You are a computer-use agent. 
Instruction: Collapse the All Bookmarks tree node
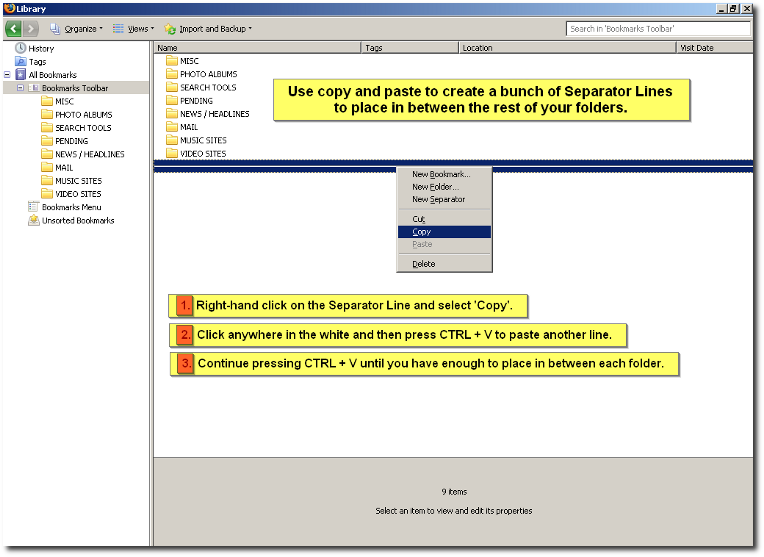coord(8,75)
